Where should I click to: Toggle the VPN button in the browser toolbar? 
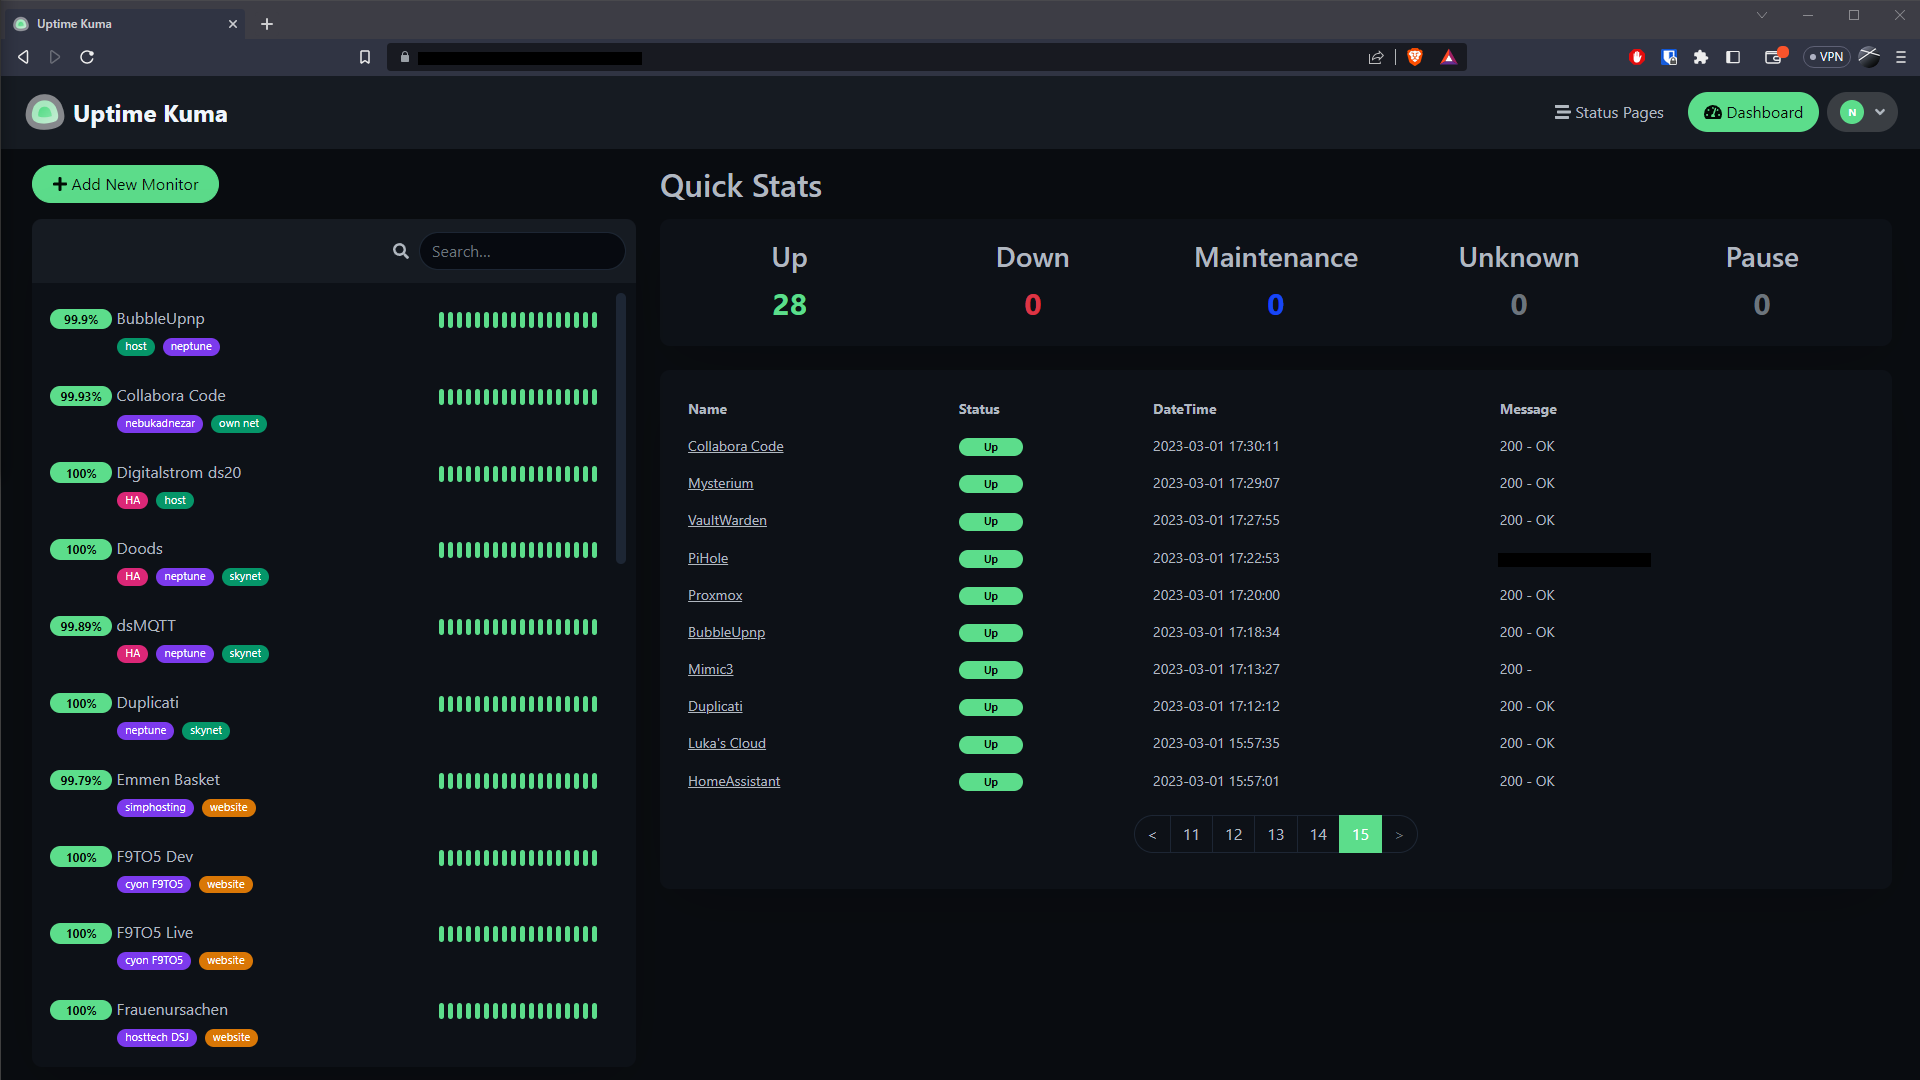click(1826, 57)
